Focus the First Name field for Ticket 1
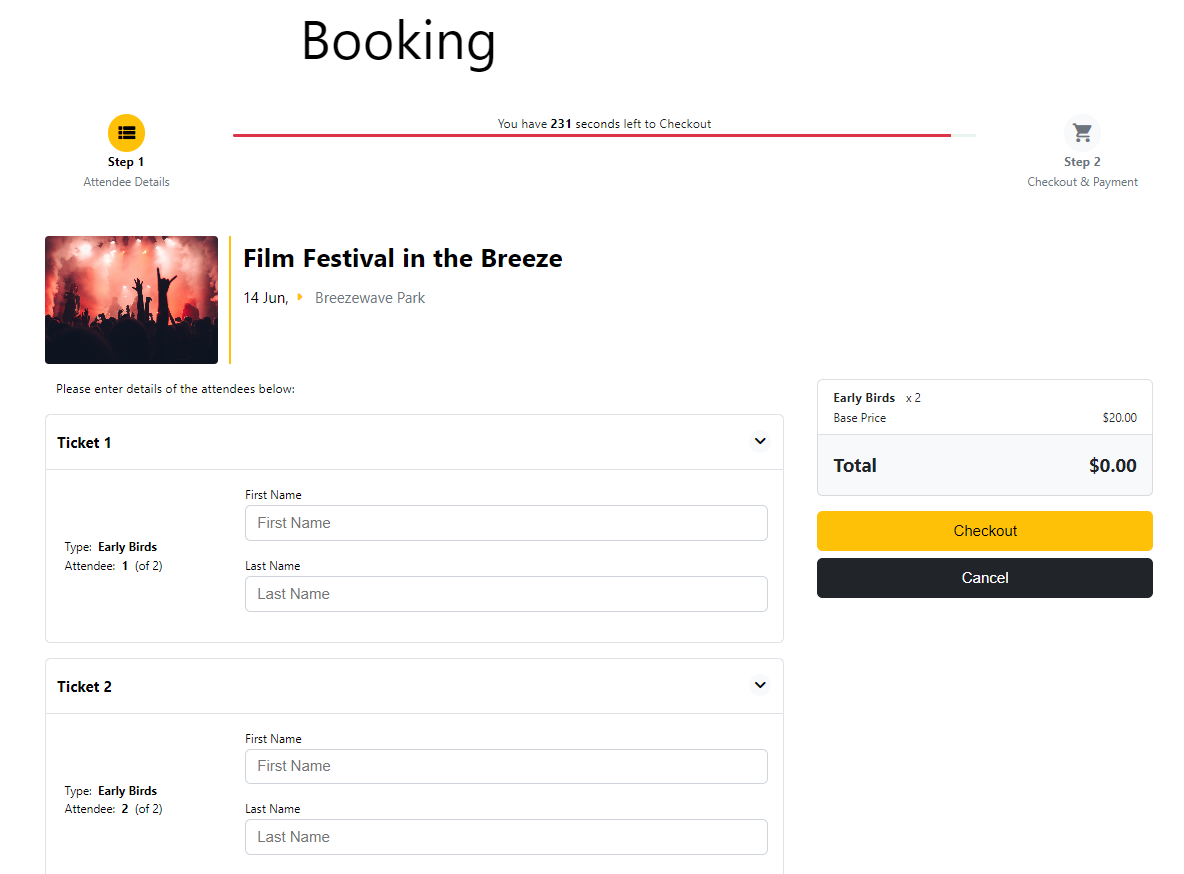 [x=506, y=523]
